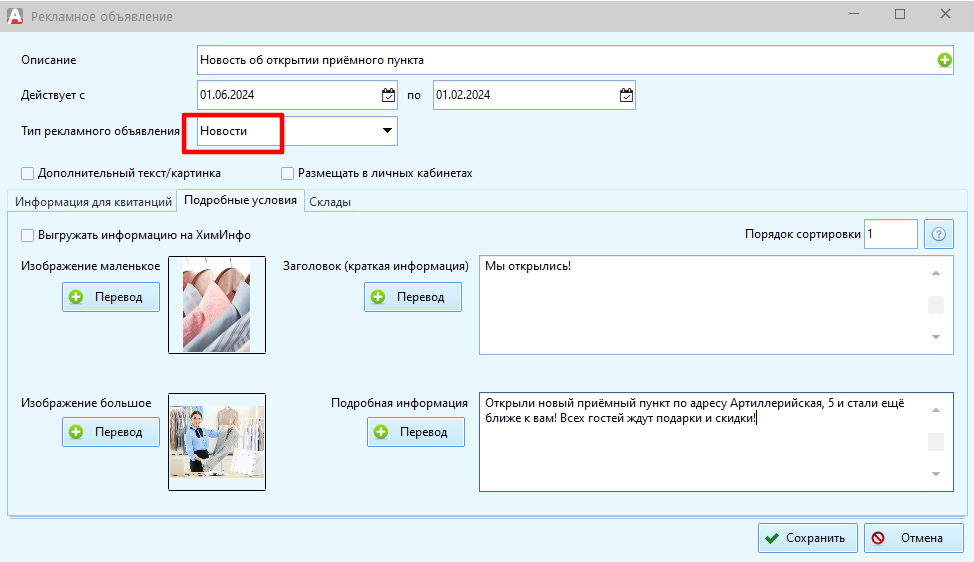Click the Порядок сортировки input field
Viewport: 974px width, 562px height.
890,234
